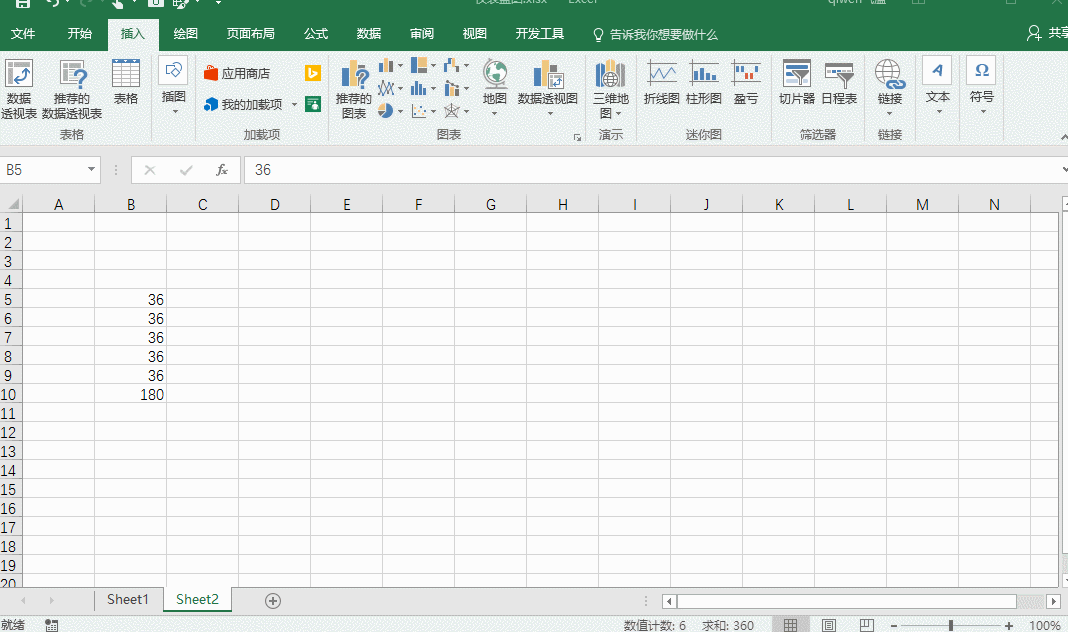Open the Illustrations (插图) menu
The width and height of the screenshot is (1068, 632).
coord(174,86)
